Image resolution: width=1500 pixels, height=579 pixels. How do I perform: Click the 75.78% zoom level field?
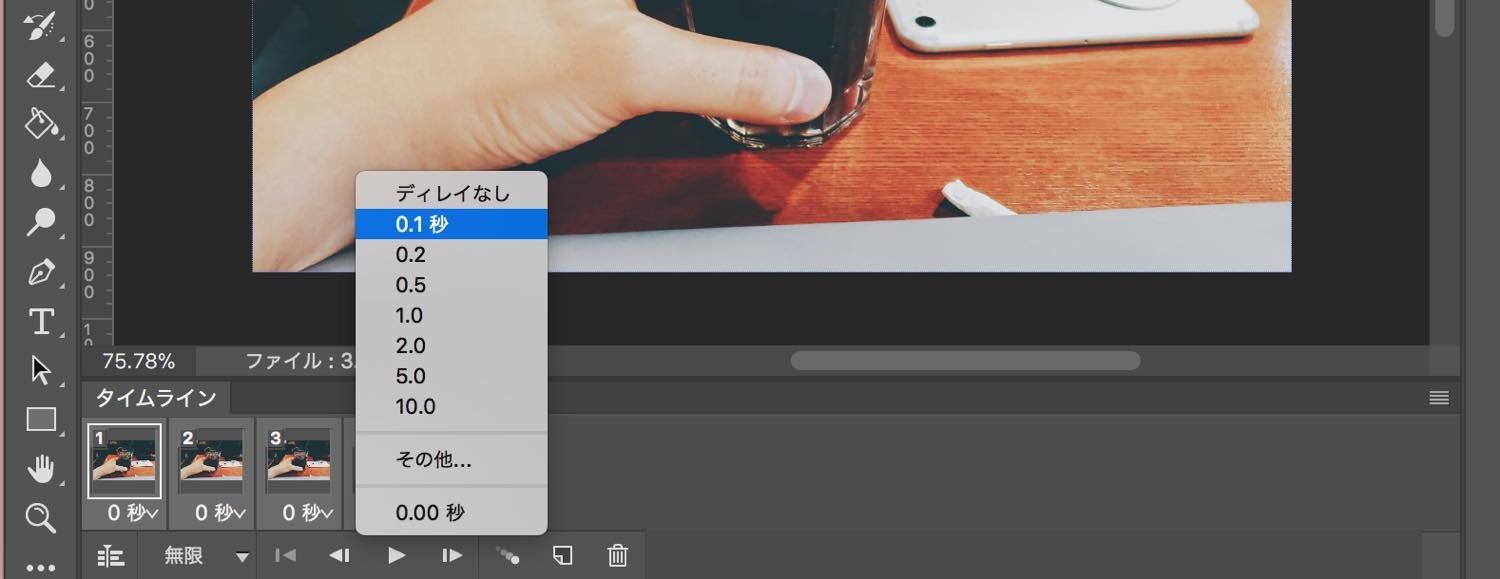[x=139, y=361]
